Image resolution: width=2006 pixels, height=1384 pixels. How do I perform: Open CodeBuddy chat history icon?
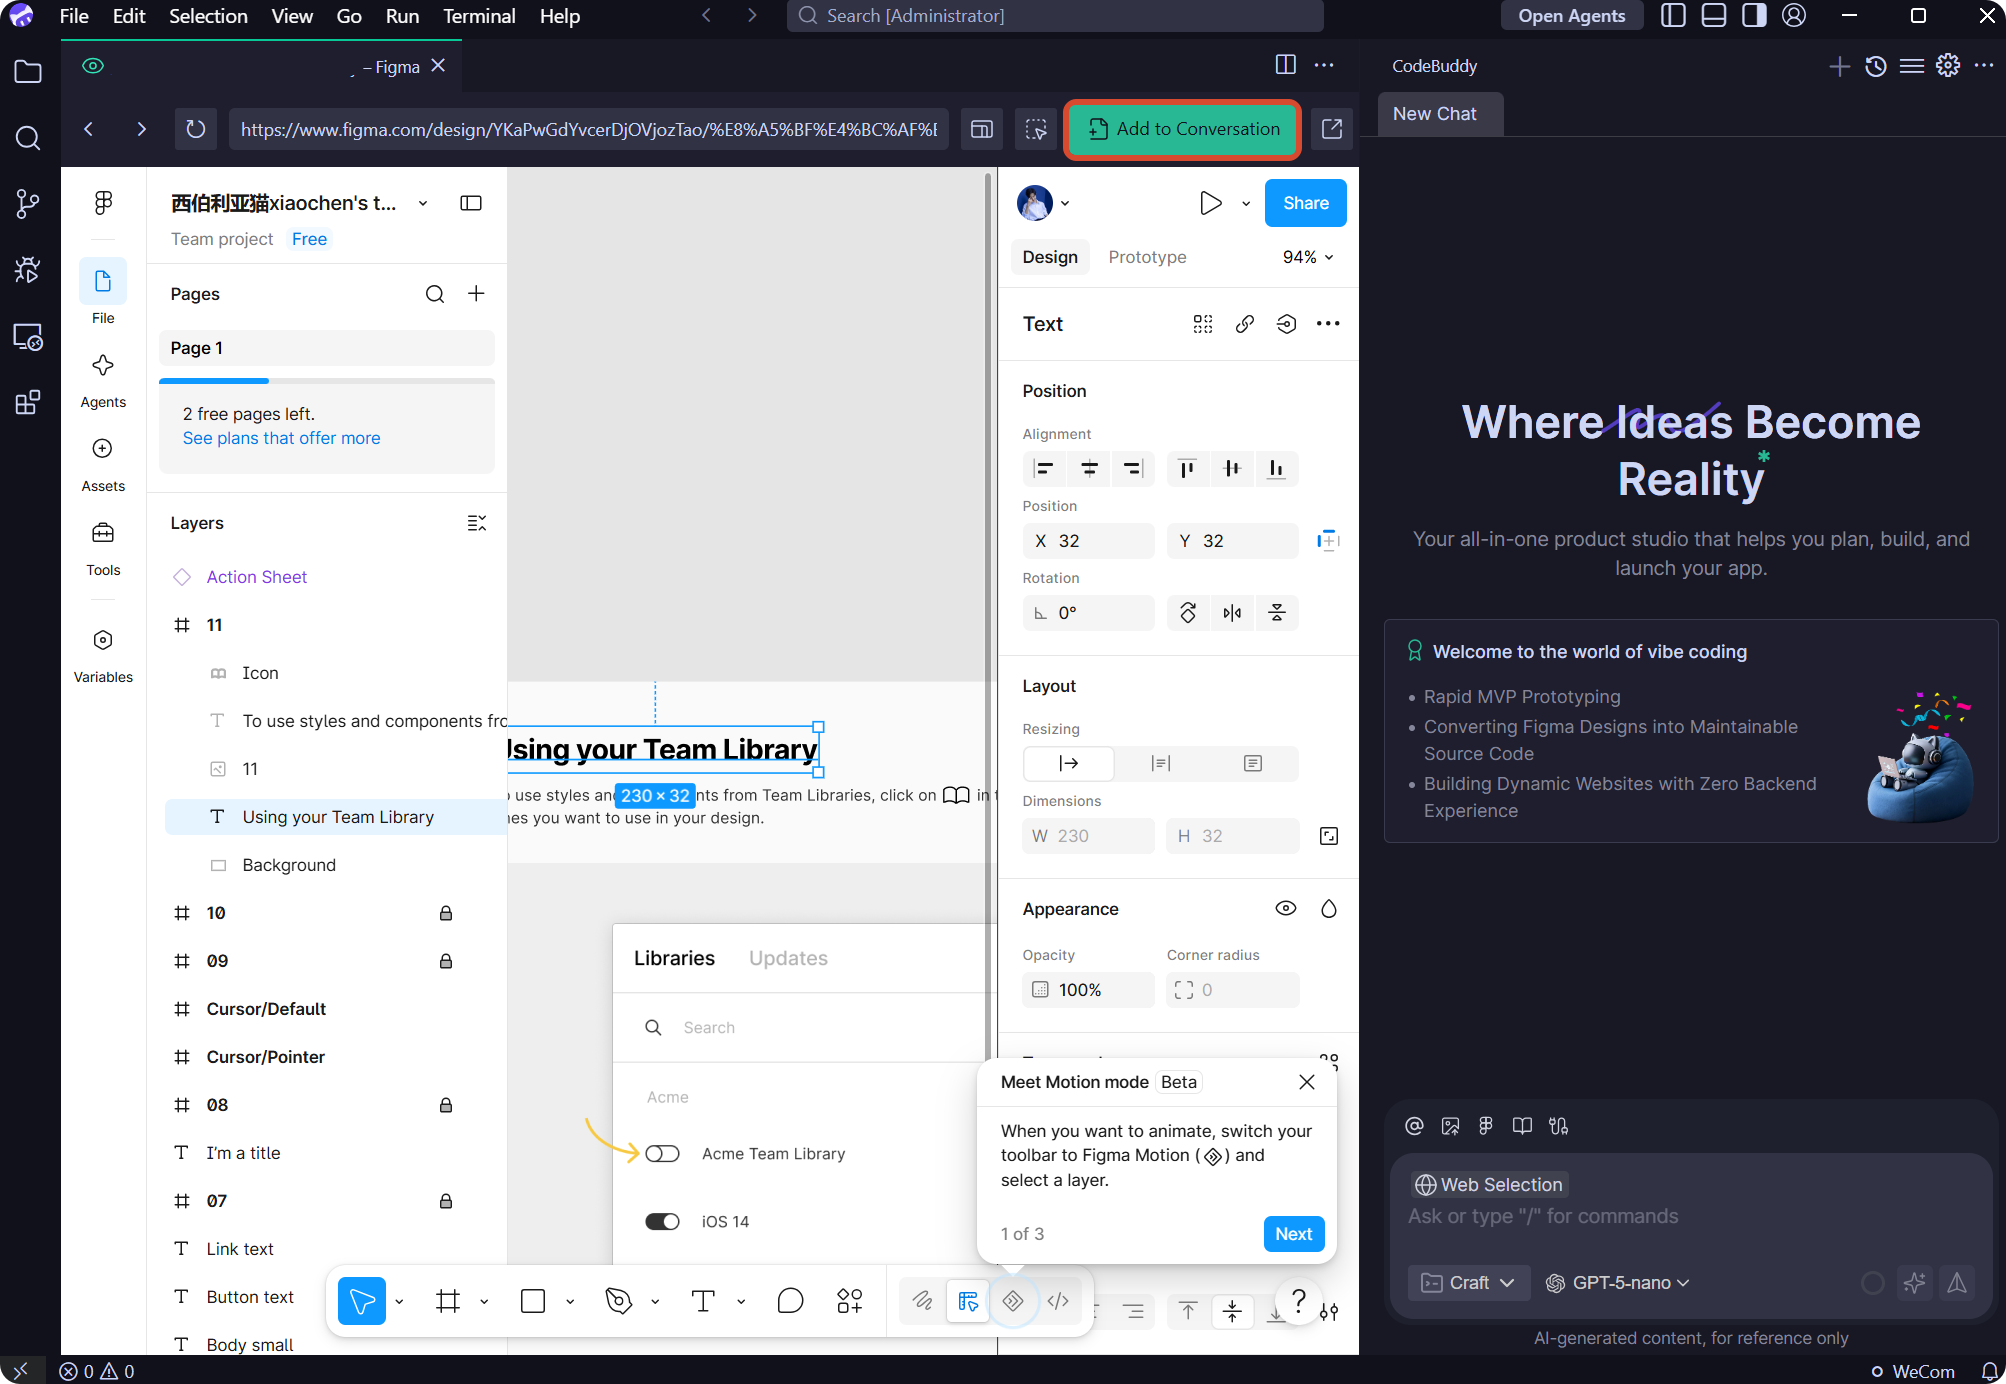click(x=1876, y=66)
